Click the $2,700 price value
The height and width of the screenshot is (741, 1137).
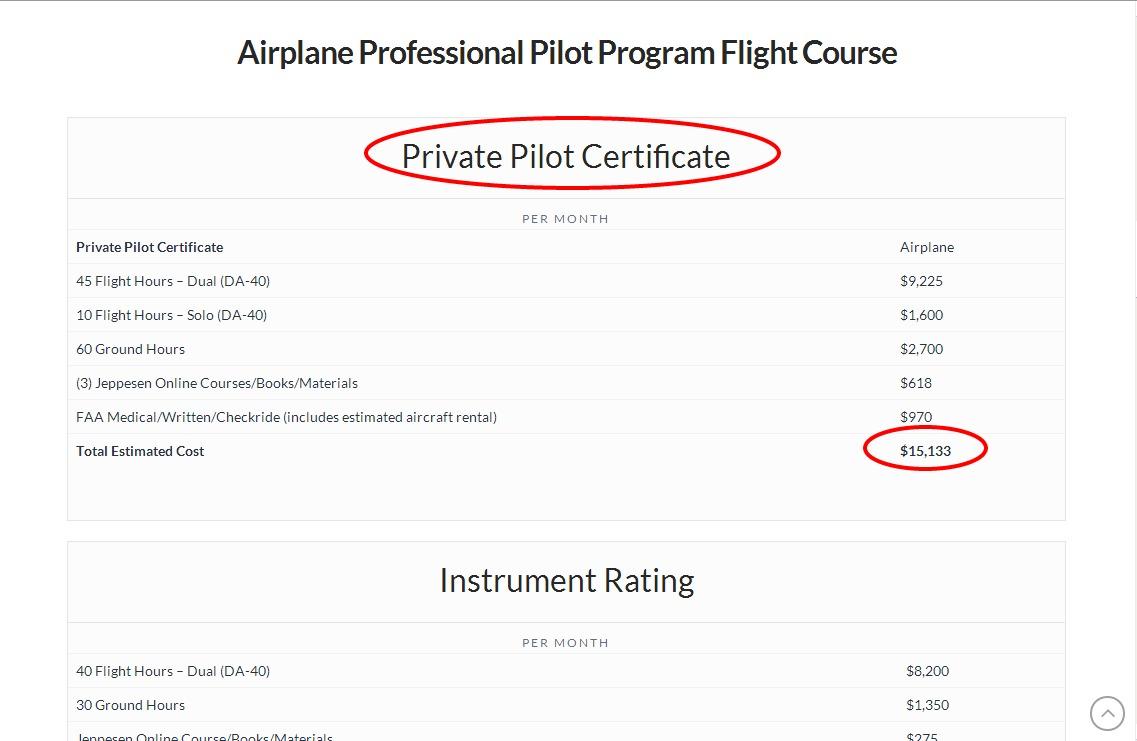921,349
